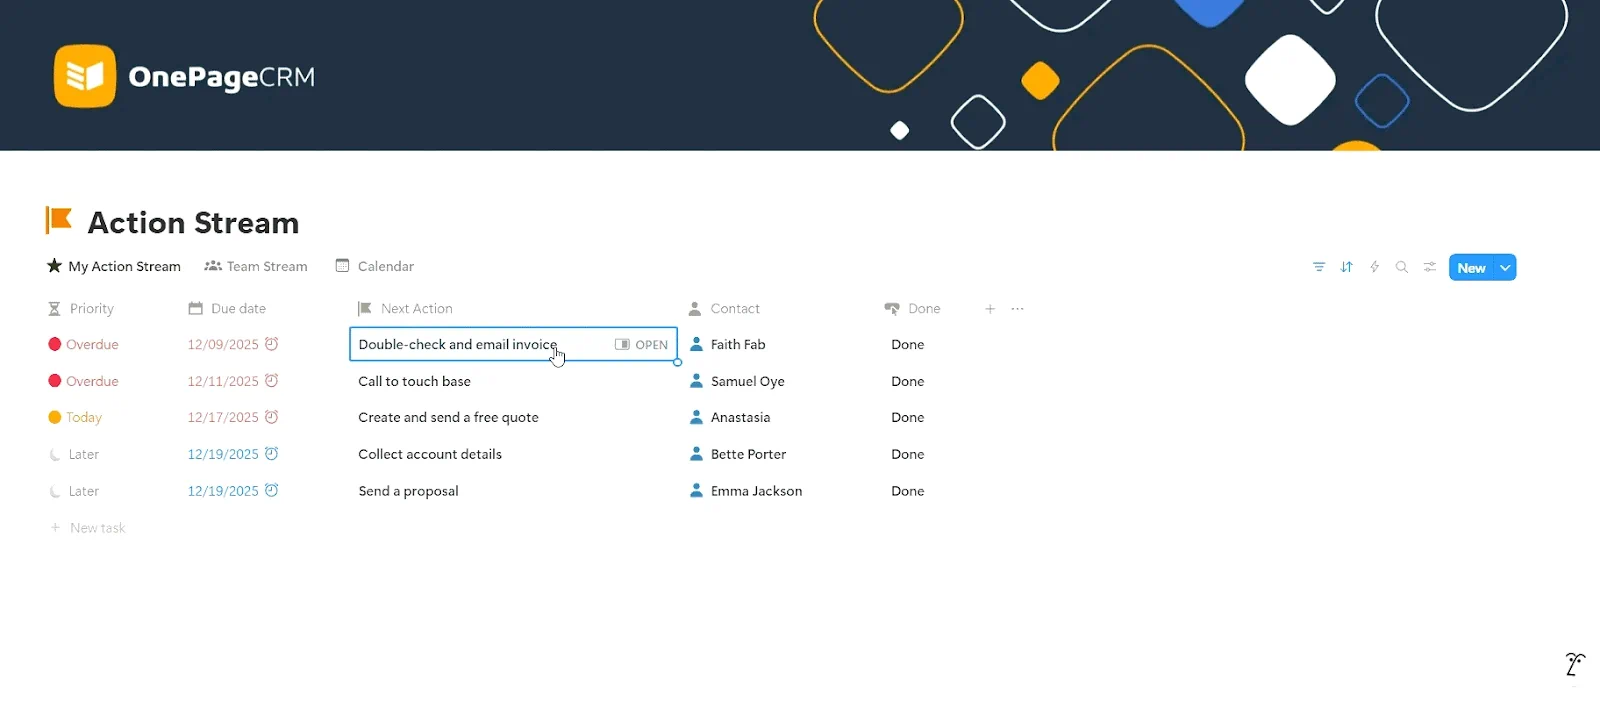Click person icon beside Samuel Oye

coord(697,381)
